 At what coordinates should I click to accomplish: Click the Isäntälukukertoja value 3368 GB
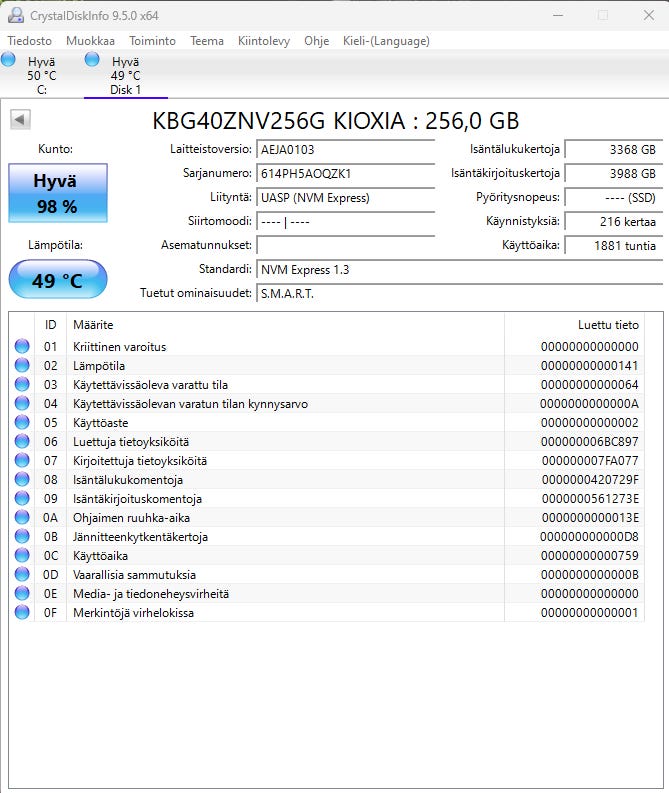coord(613,149)
